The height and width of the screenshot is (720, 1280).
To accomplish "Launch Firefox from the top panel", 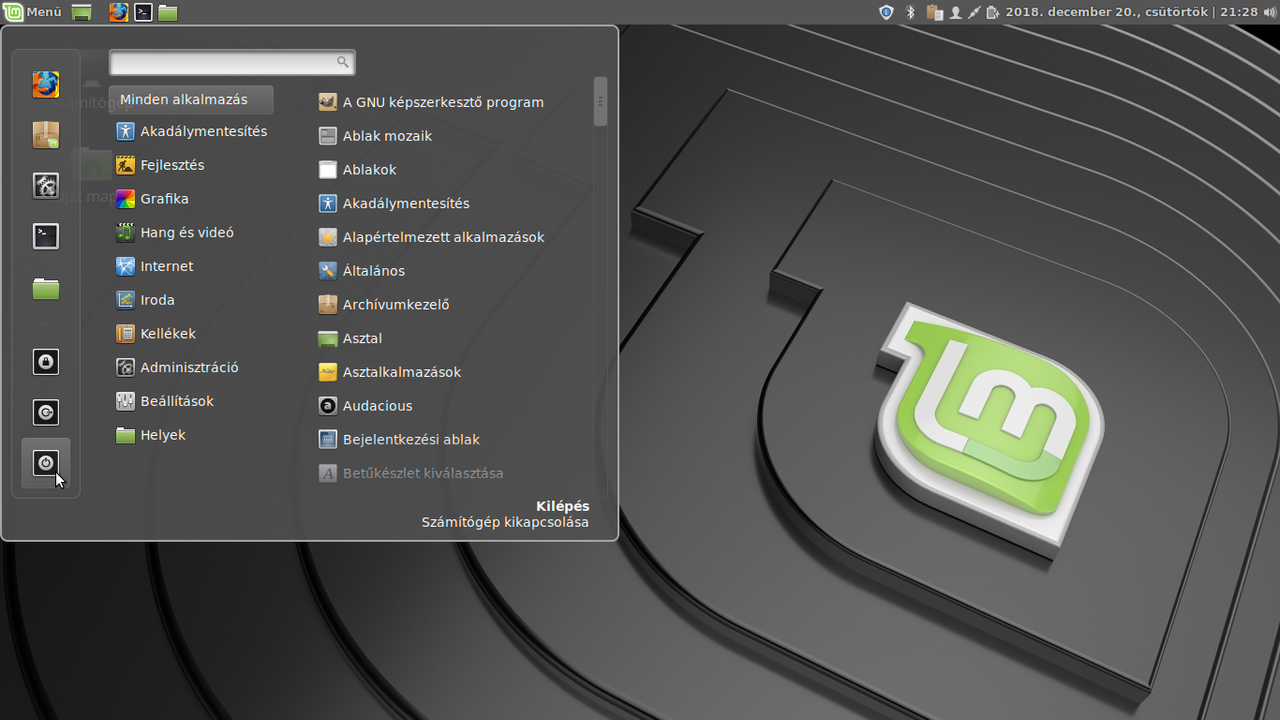I will coord(119,12).
